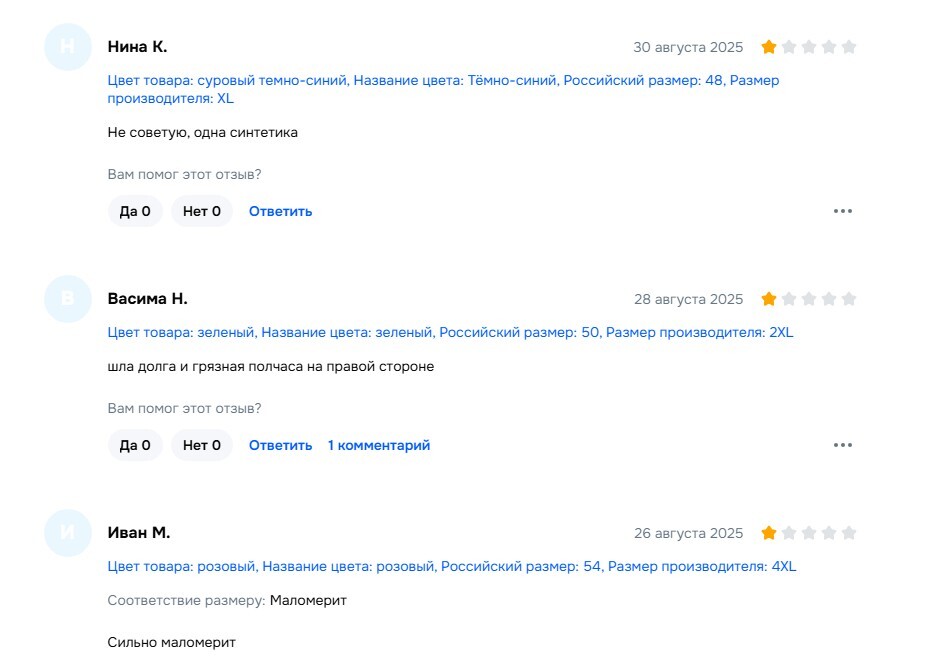The image size is (926, 666).
Task: Open three-dots menu on Нина К.'s review
Action: pos(843,211)
